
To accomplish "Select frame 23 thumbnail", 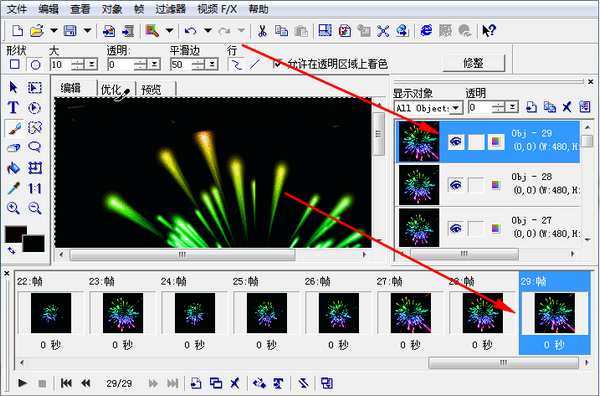I will (123, 313).
